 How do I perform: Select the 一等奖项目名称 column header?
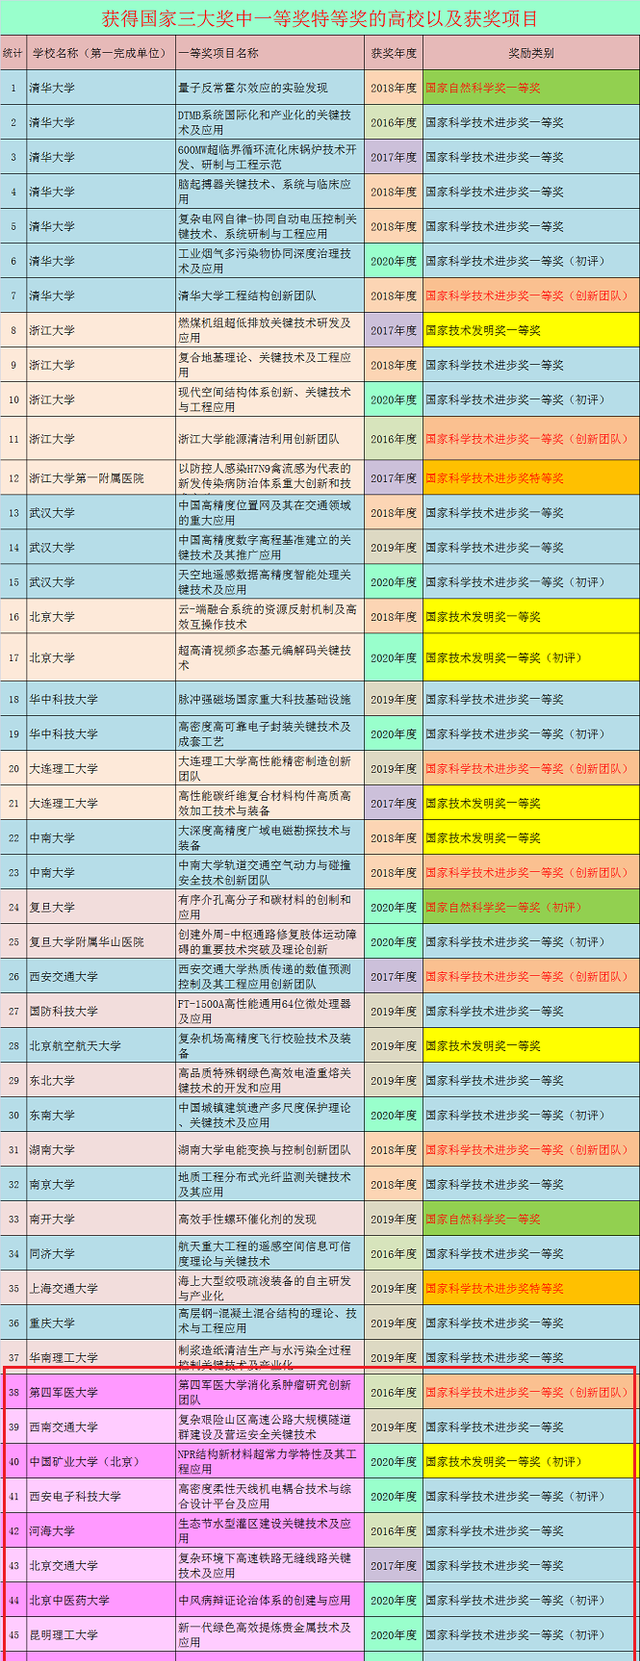tap(270, 53)
